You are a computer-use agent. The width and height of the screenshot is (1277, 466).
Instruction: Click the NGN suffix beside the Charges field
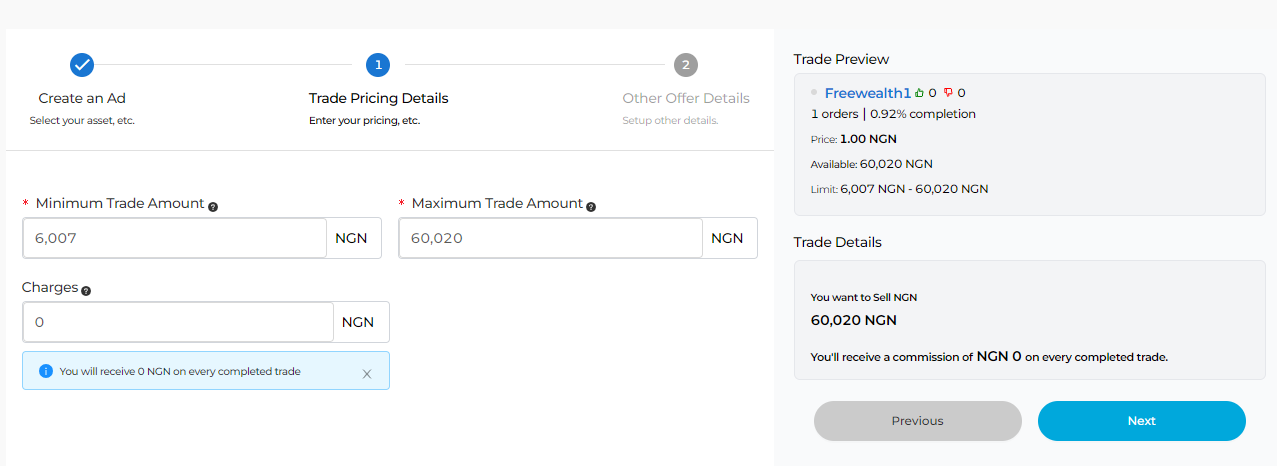pos(358,322)
